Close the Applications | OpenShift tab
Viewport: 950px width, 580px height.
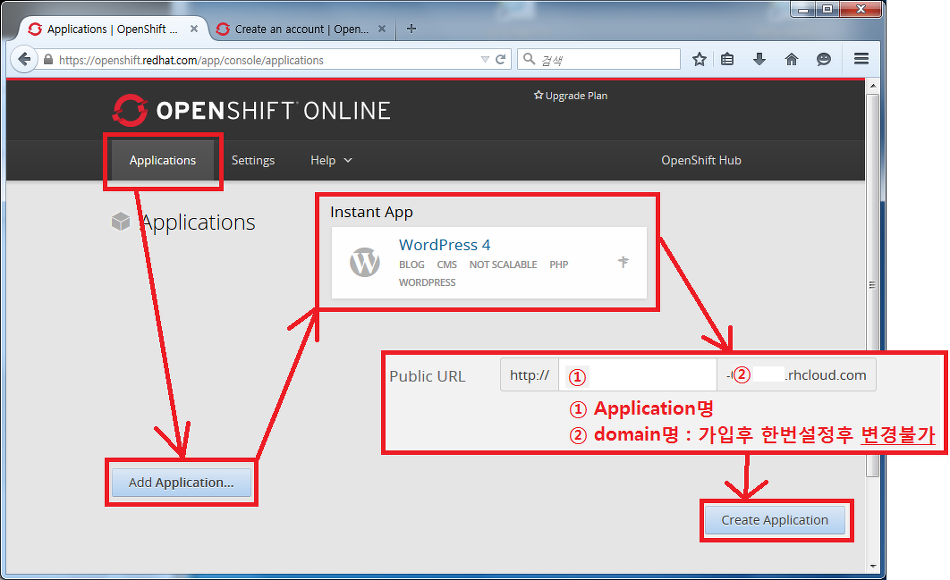pyautogui.click(x=194, y=28)
